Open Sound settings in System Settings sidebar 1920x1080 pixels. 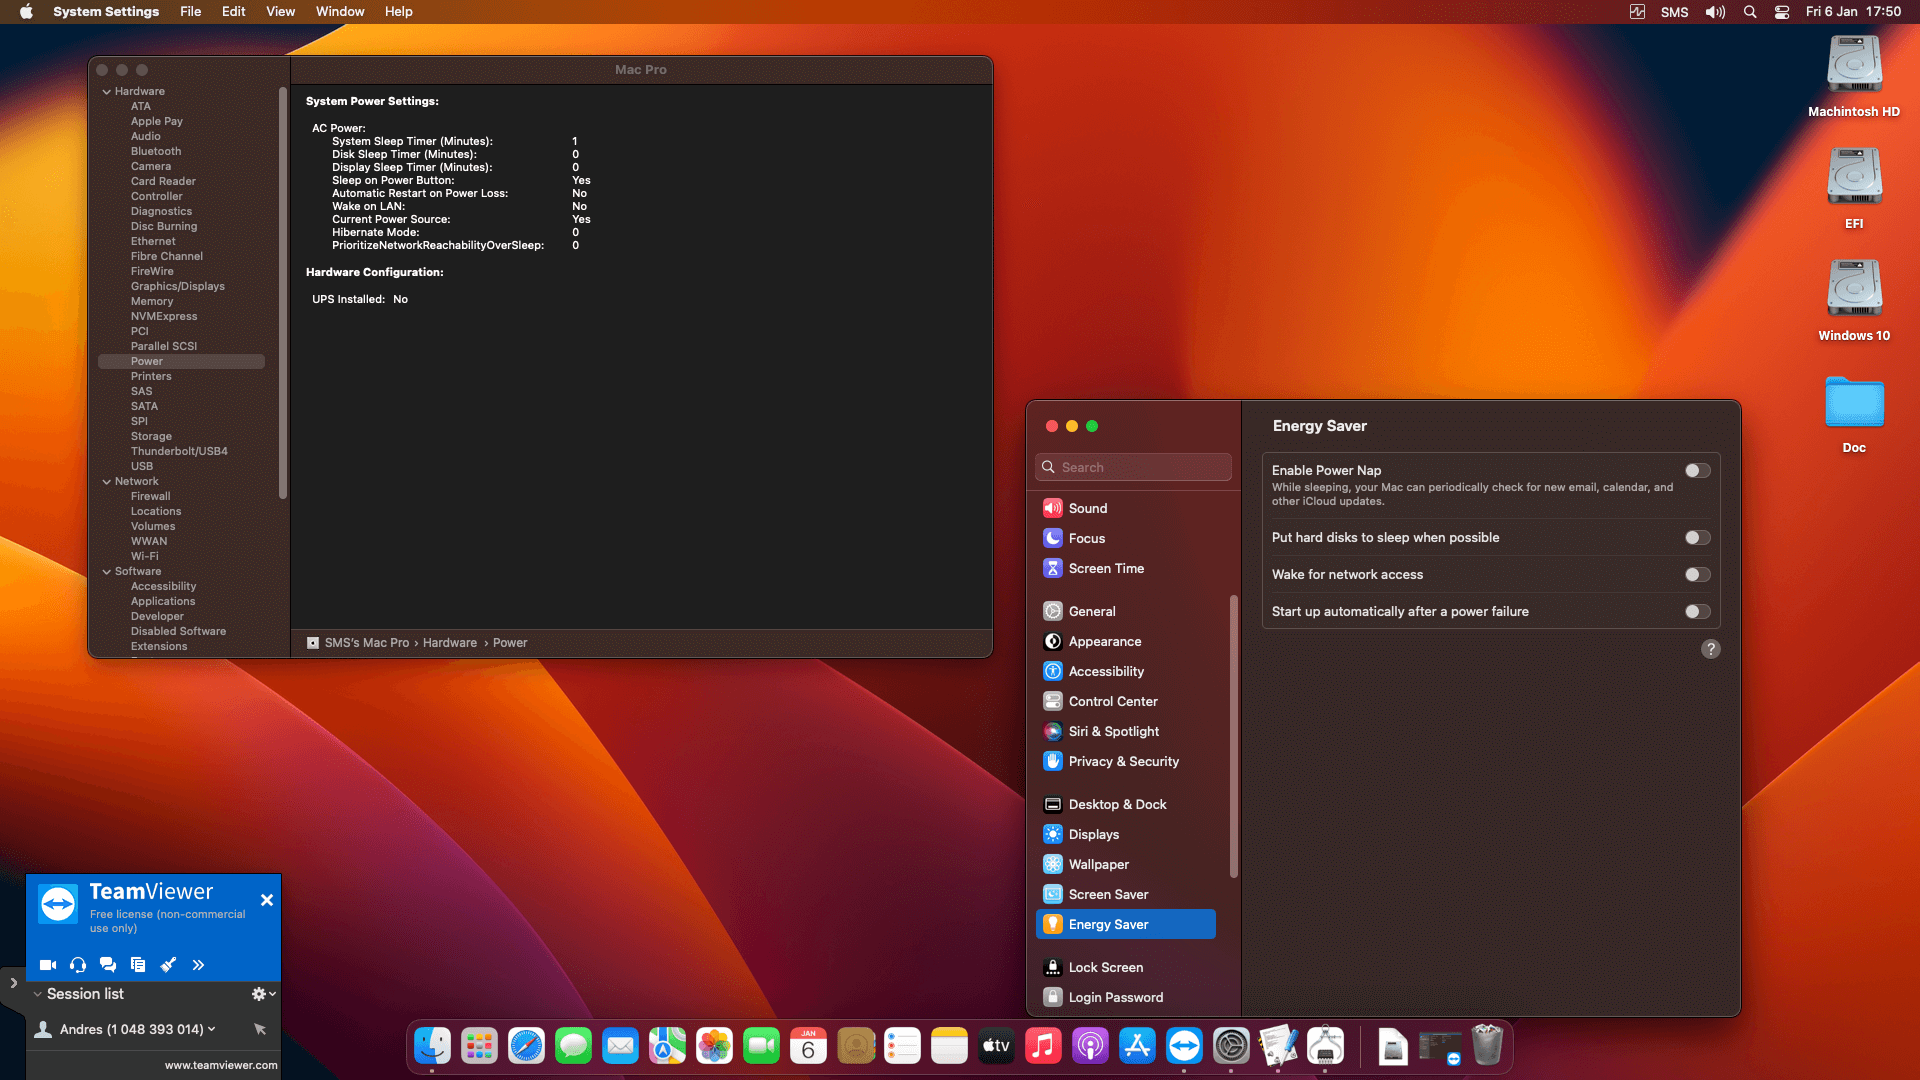coord(1088,508)
